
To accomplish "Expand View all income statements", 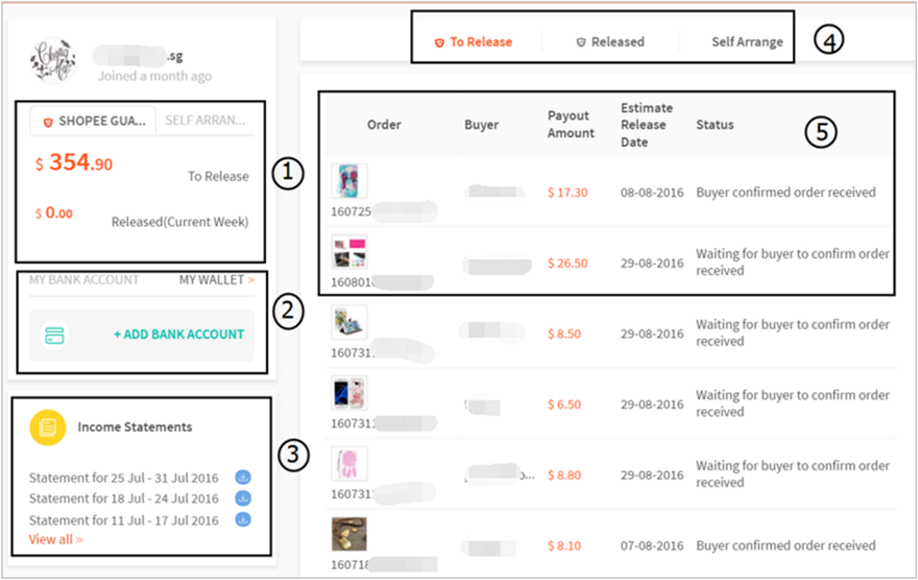I will pos(56,540).
